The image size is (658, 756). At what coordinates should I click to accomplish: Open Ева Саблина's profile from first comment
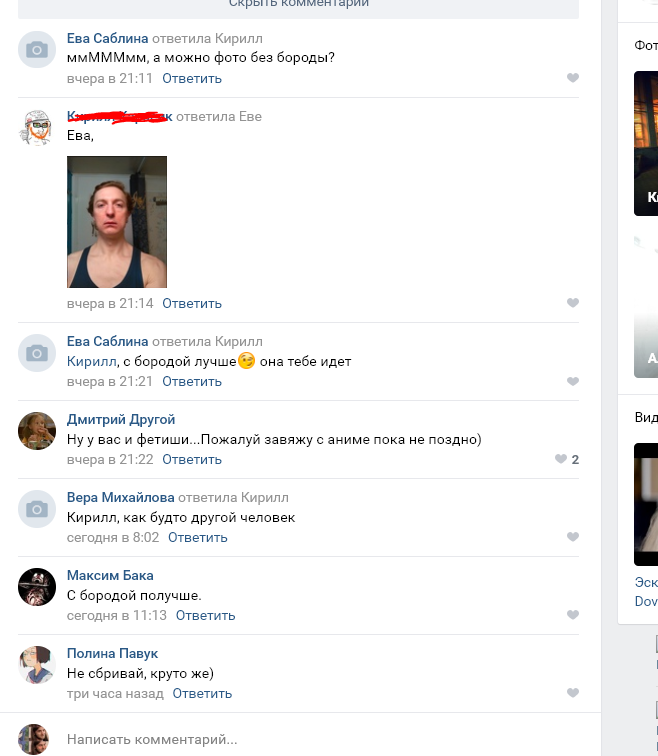(107, 38)
